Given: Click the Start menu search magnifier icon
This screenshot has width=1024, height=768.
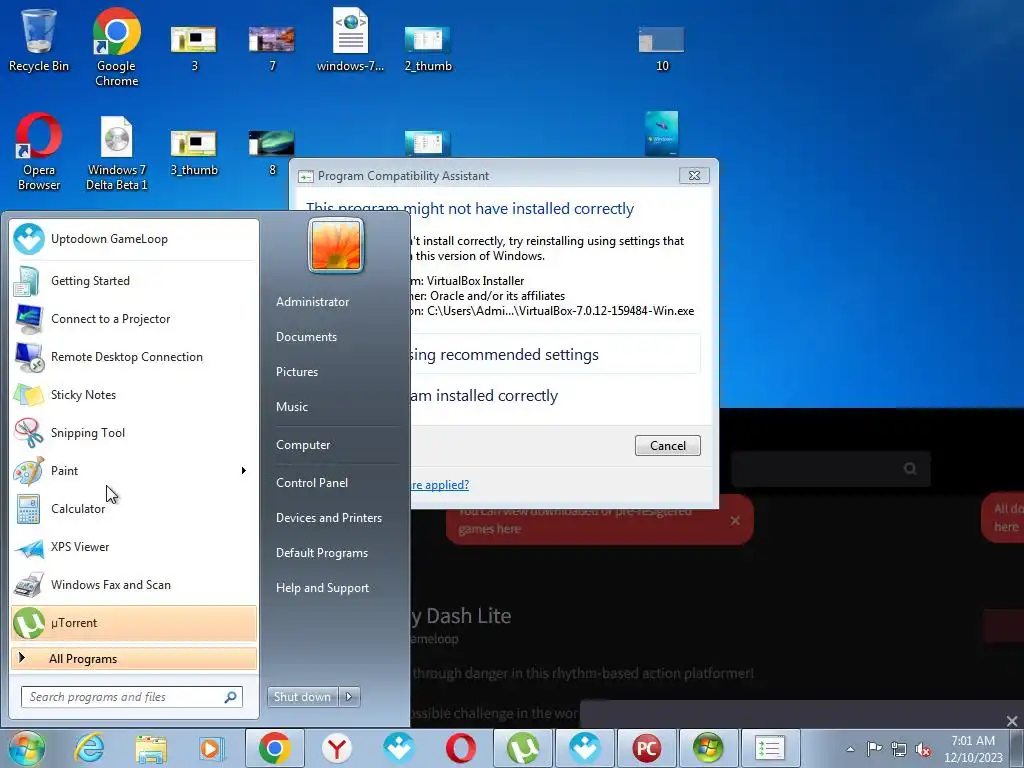Looking at the screenshot, I should pyautogui.click(x=231, y=697).
